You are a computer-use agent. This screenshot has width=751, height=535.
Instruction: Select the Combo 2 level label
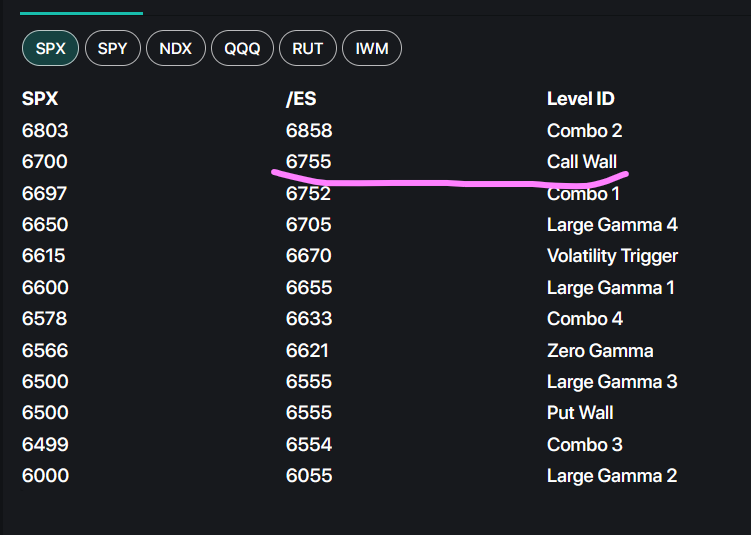pos(584,130)
